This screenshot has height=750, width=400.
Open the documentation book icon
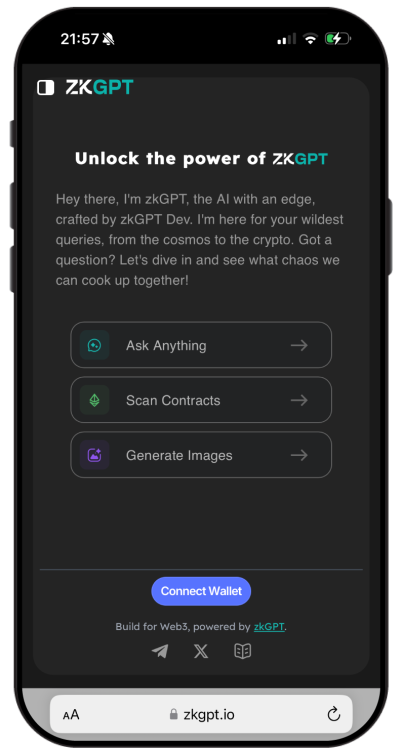point(243,651)
